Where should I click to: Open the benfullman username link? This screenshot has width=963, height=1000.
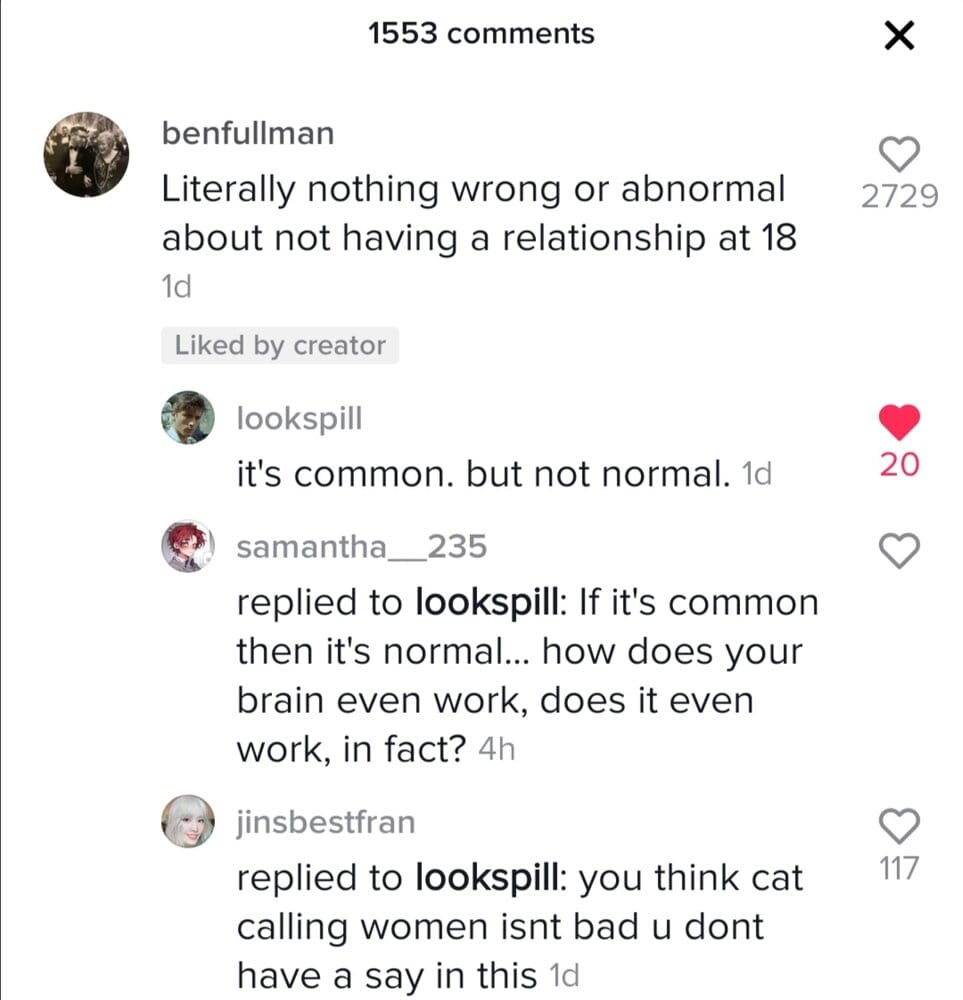[x=248, y=134]
